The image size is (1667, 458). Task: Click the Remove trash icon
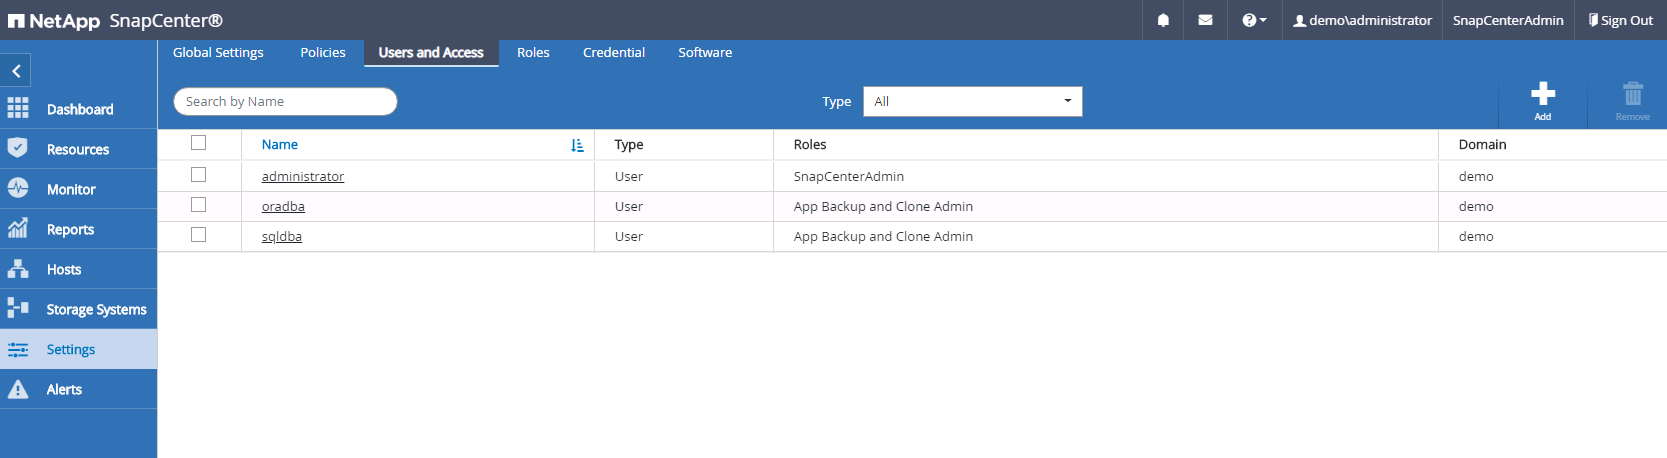1632,95
